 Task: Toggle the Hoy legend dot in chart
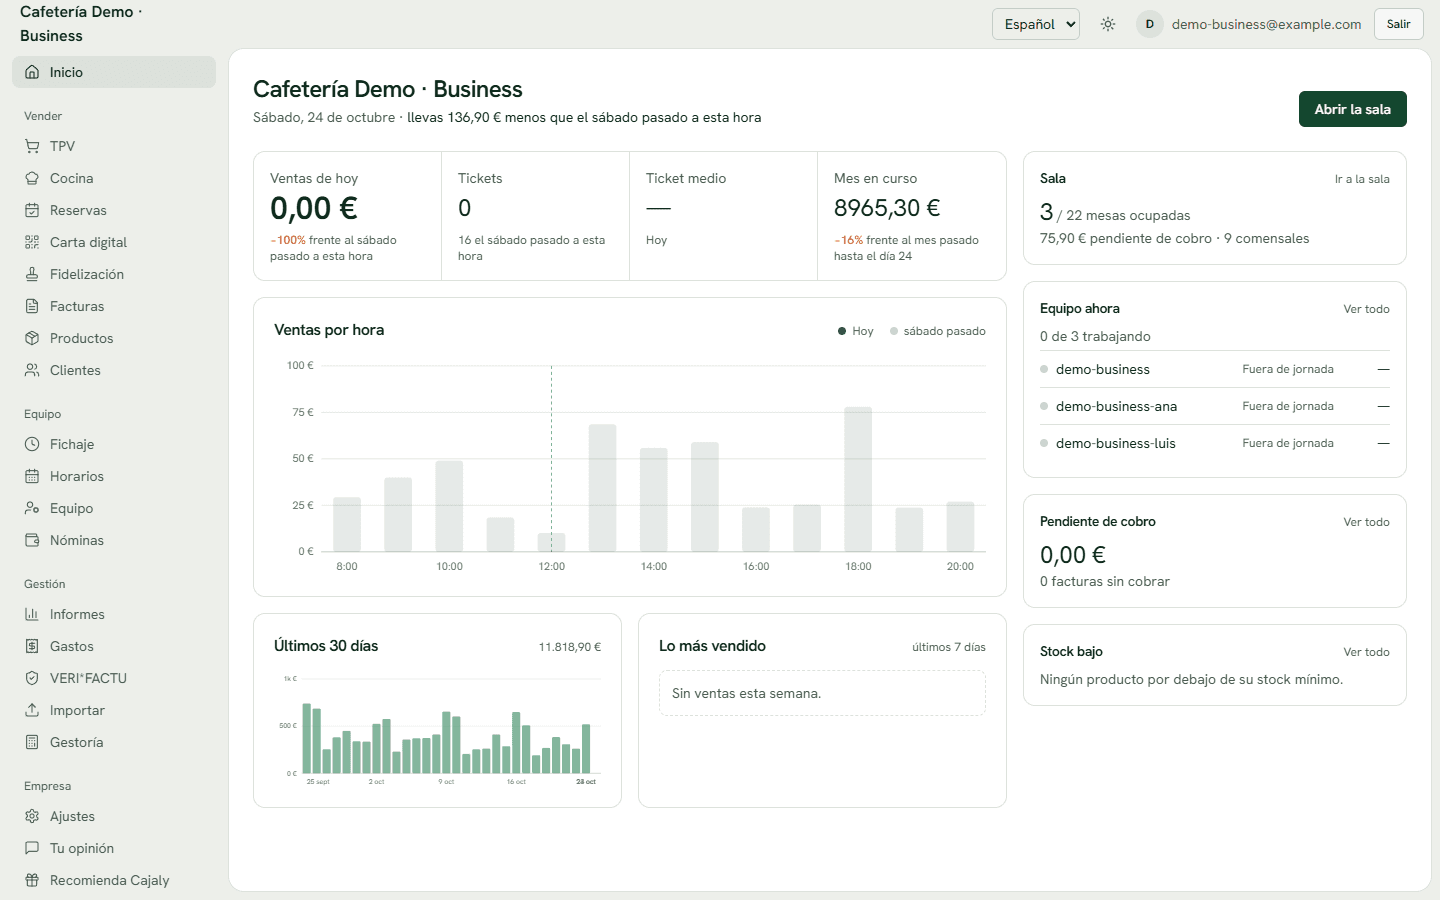tap(842, 331)
